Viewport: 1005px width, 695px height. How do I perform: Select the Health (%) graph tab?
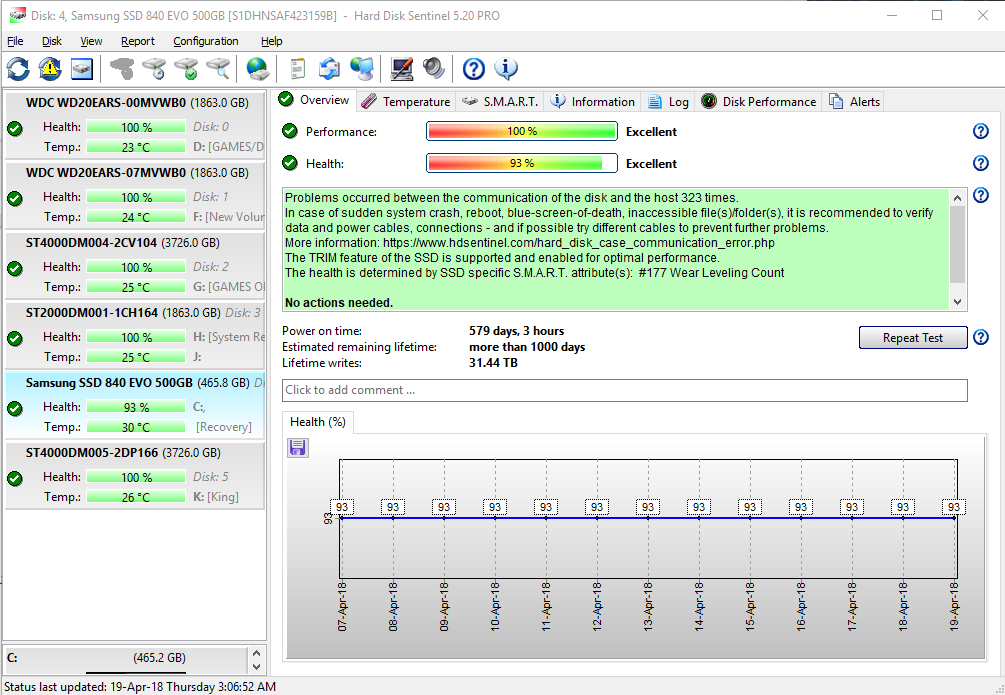point(318,422)
